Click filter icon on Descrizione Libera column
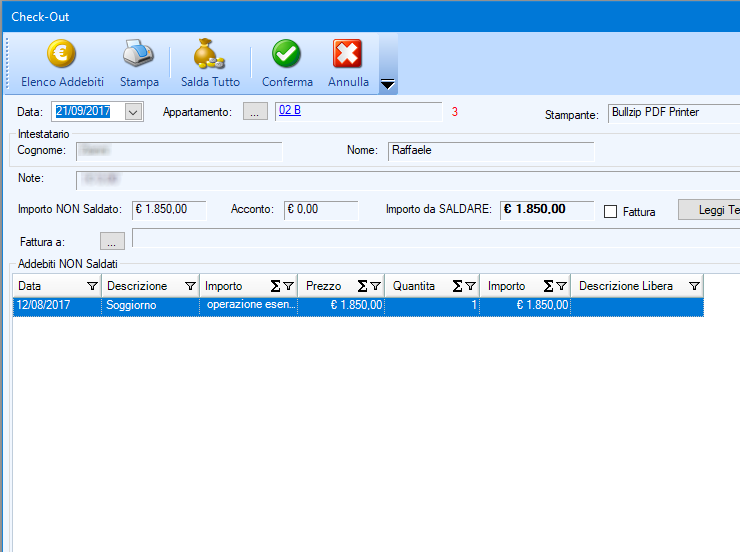Image resolution: width=740 pixels, height=552 pixels. click(694, 286)
